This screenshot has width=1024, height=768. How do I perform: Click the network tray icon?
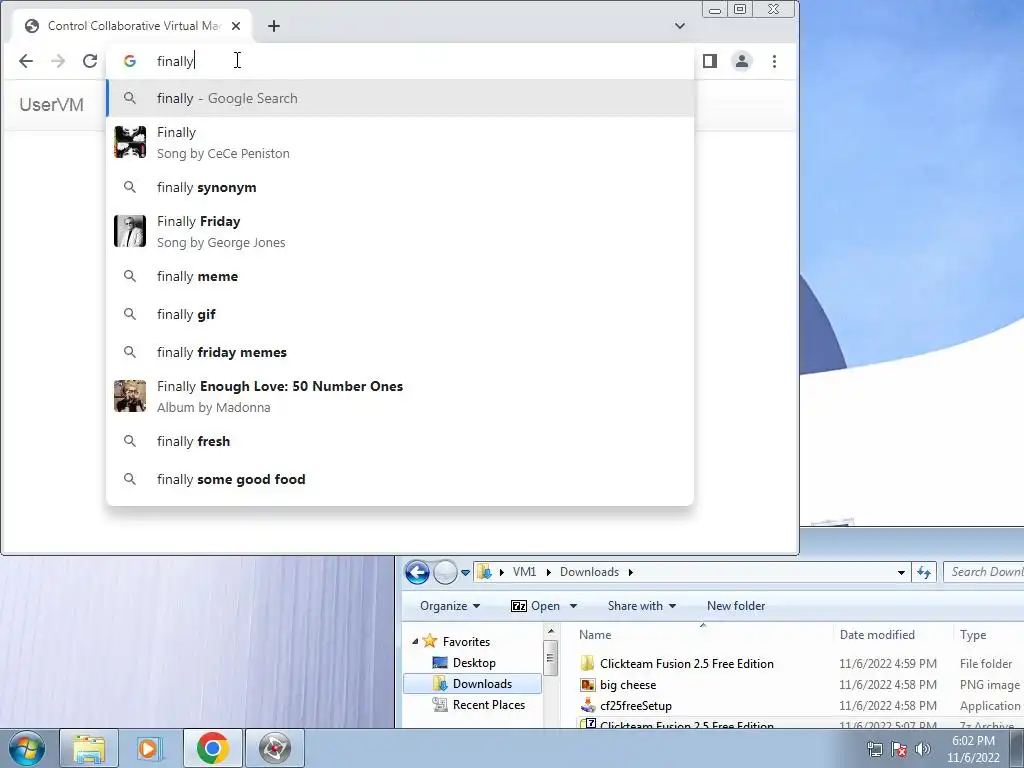(874, 749)
